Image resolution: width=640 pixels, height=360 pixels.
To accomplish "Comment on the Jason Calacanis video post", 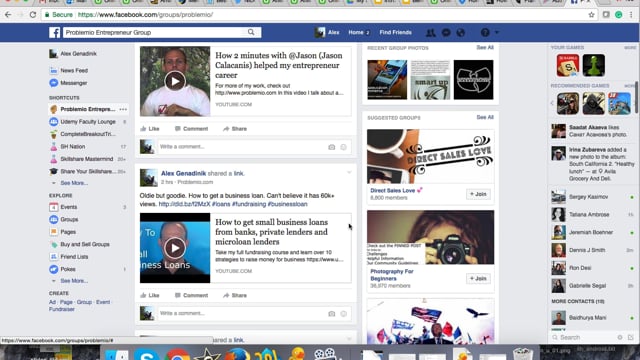I will 191,129.
